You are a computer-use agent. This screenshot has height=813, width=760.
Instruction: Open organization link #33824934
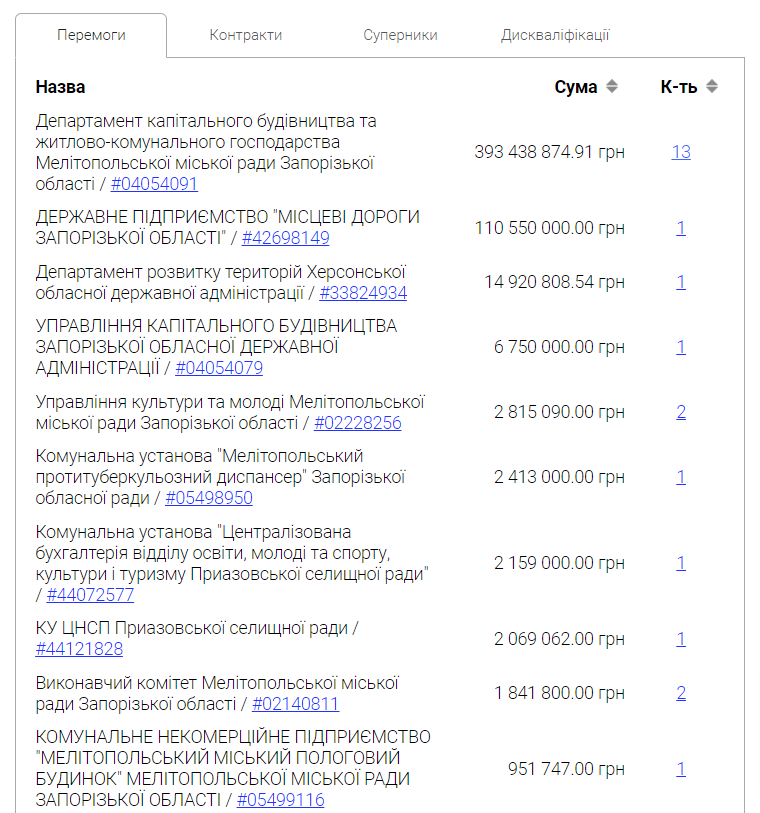(x=363, y=293)
